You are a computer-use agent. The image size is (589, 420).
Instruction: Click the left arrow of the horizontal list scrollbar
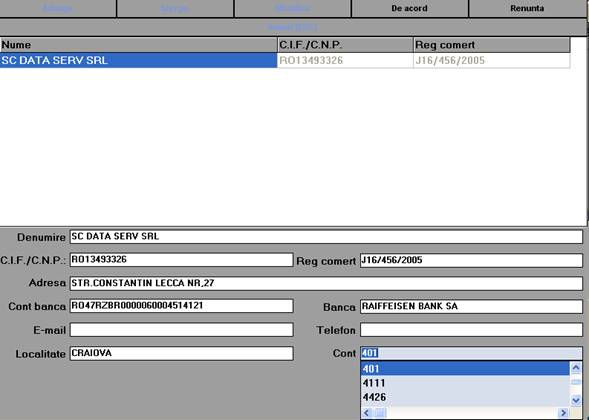point(367,413)
